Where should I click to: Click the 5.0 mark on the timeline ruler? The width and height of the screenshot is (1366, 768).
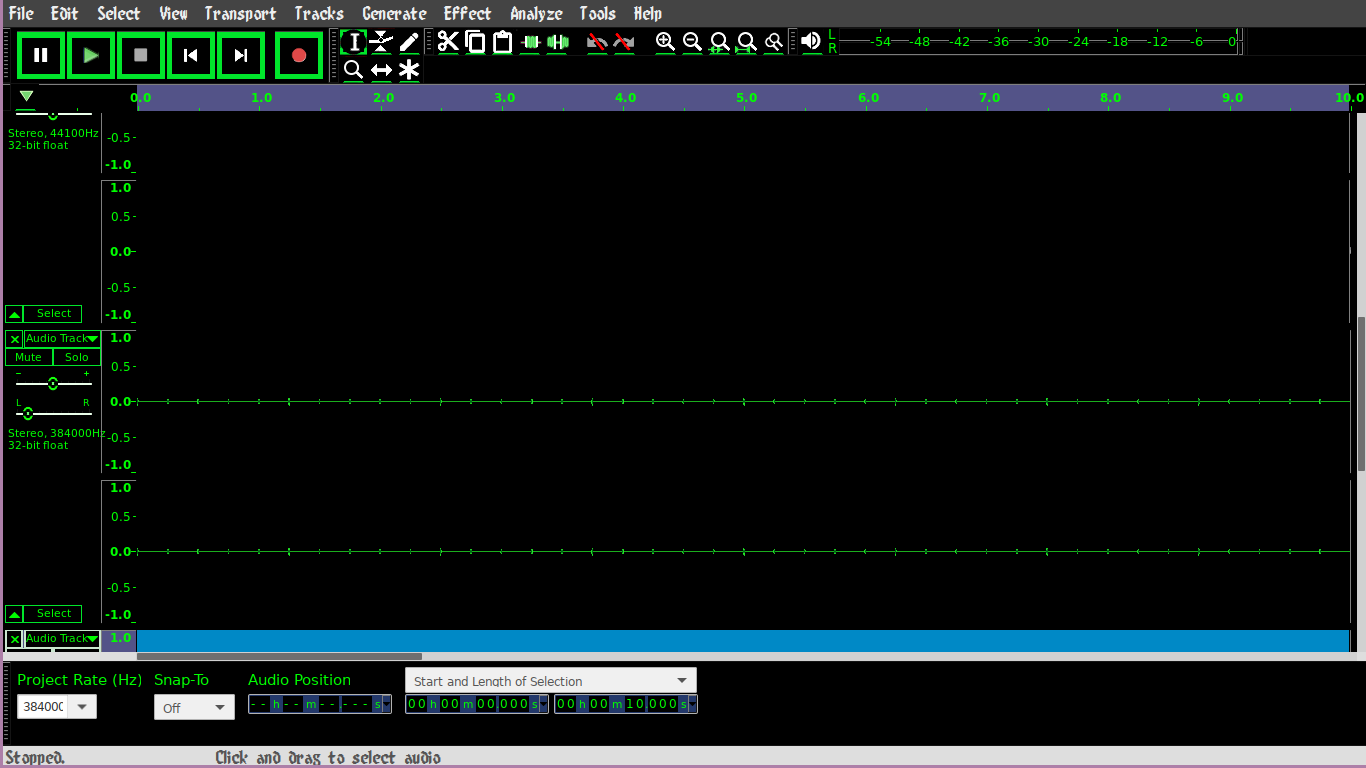746,98
